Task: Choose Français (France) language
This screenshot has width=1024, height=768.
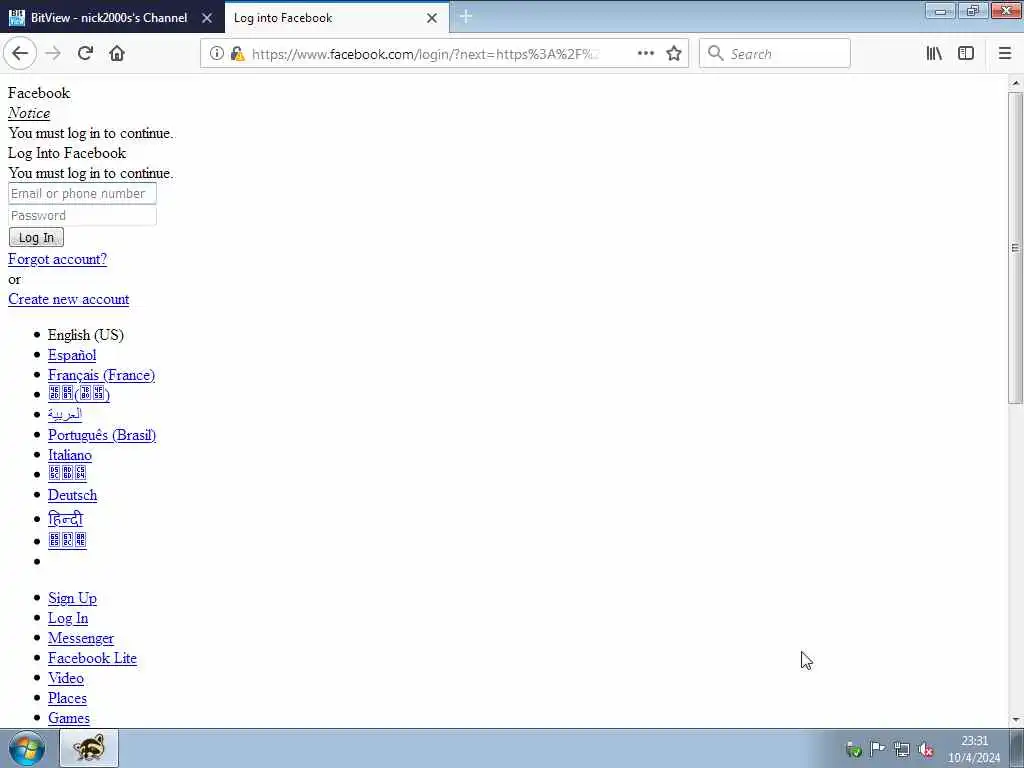Action: pos(101,375)
